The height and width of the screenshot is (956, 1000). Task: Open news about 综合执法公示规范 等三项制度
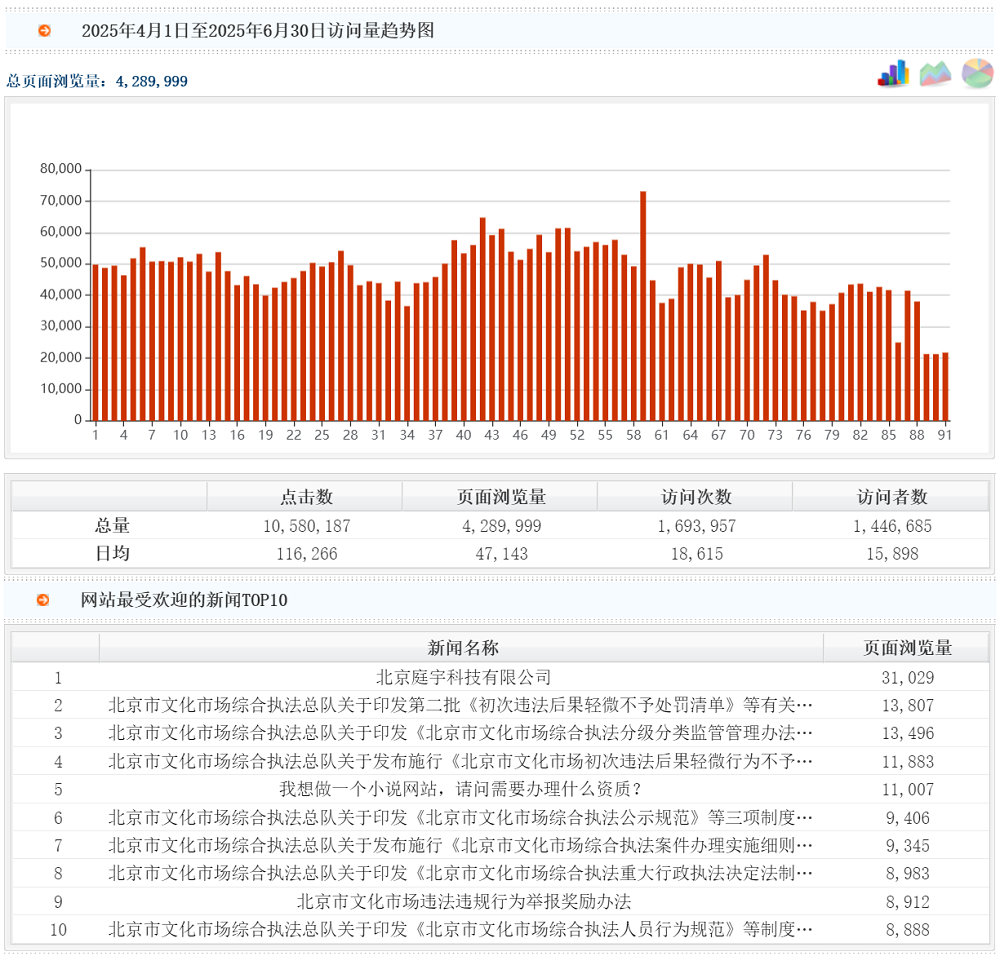460,818
